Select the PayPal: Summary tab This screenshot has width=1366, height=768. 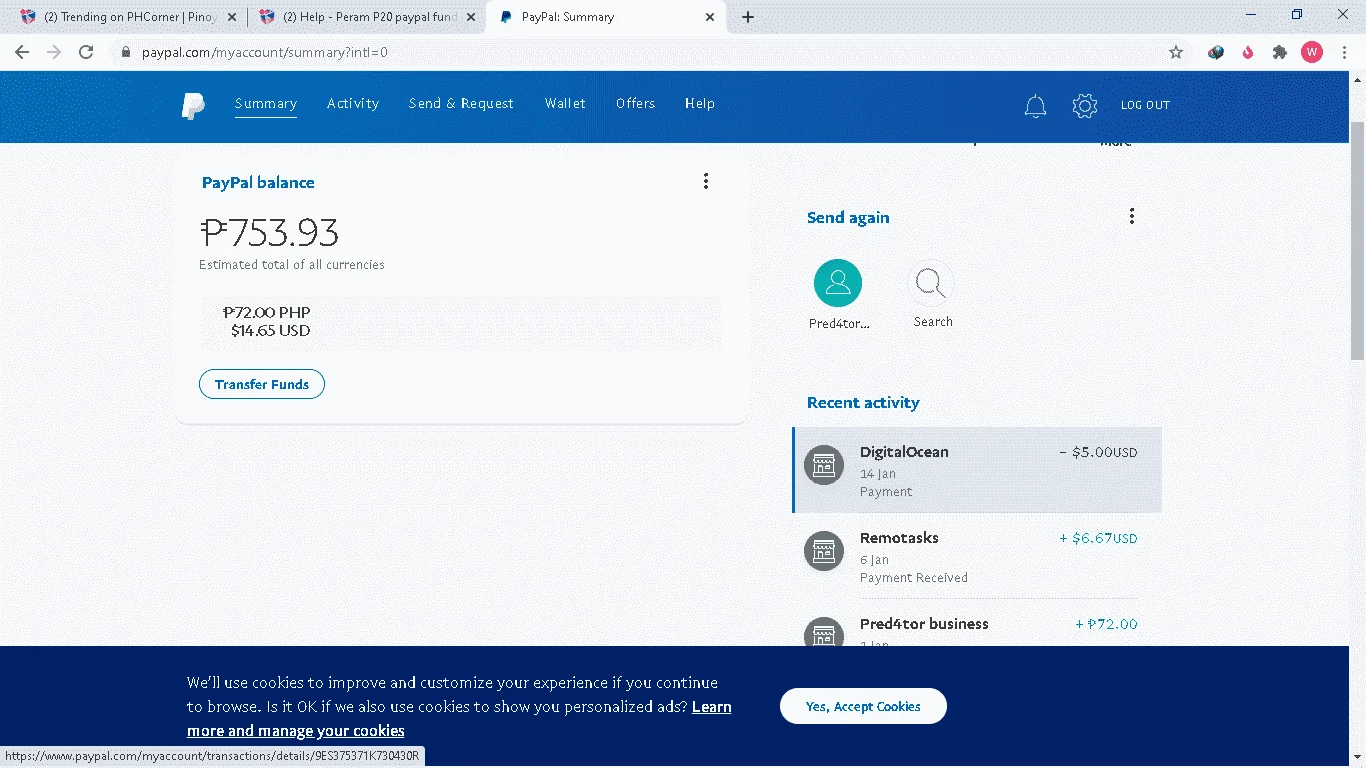tap(605, 17)
